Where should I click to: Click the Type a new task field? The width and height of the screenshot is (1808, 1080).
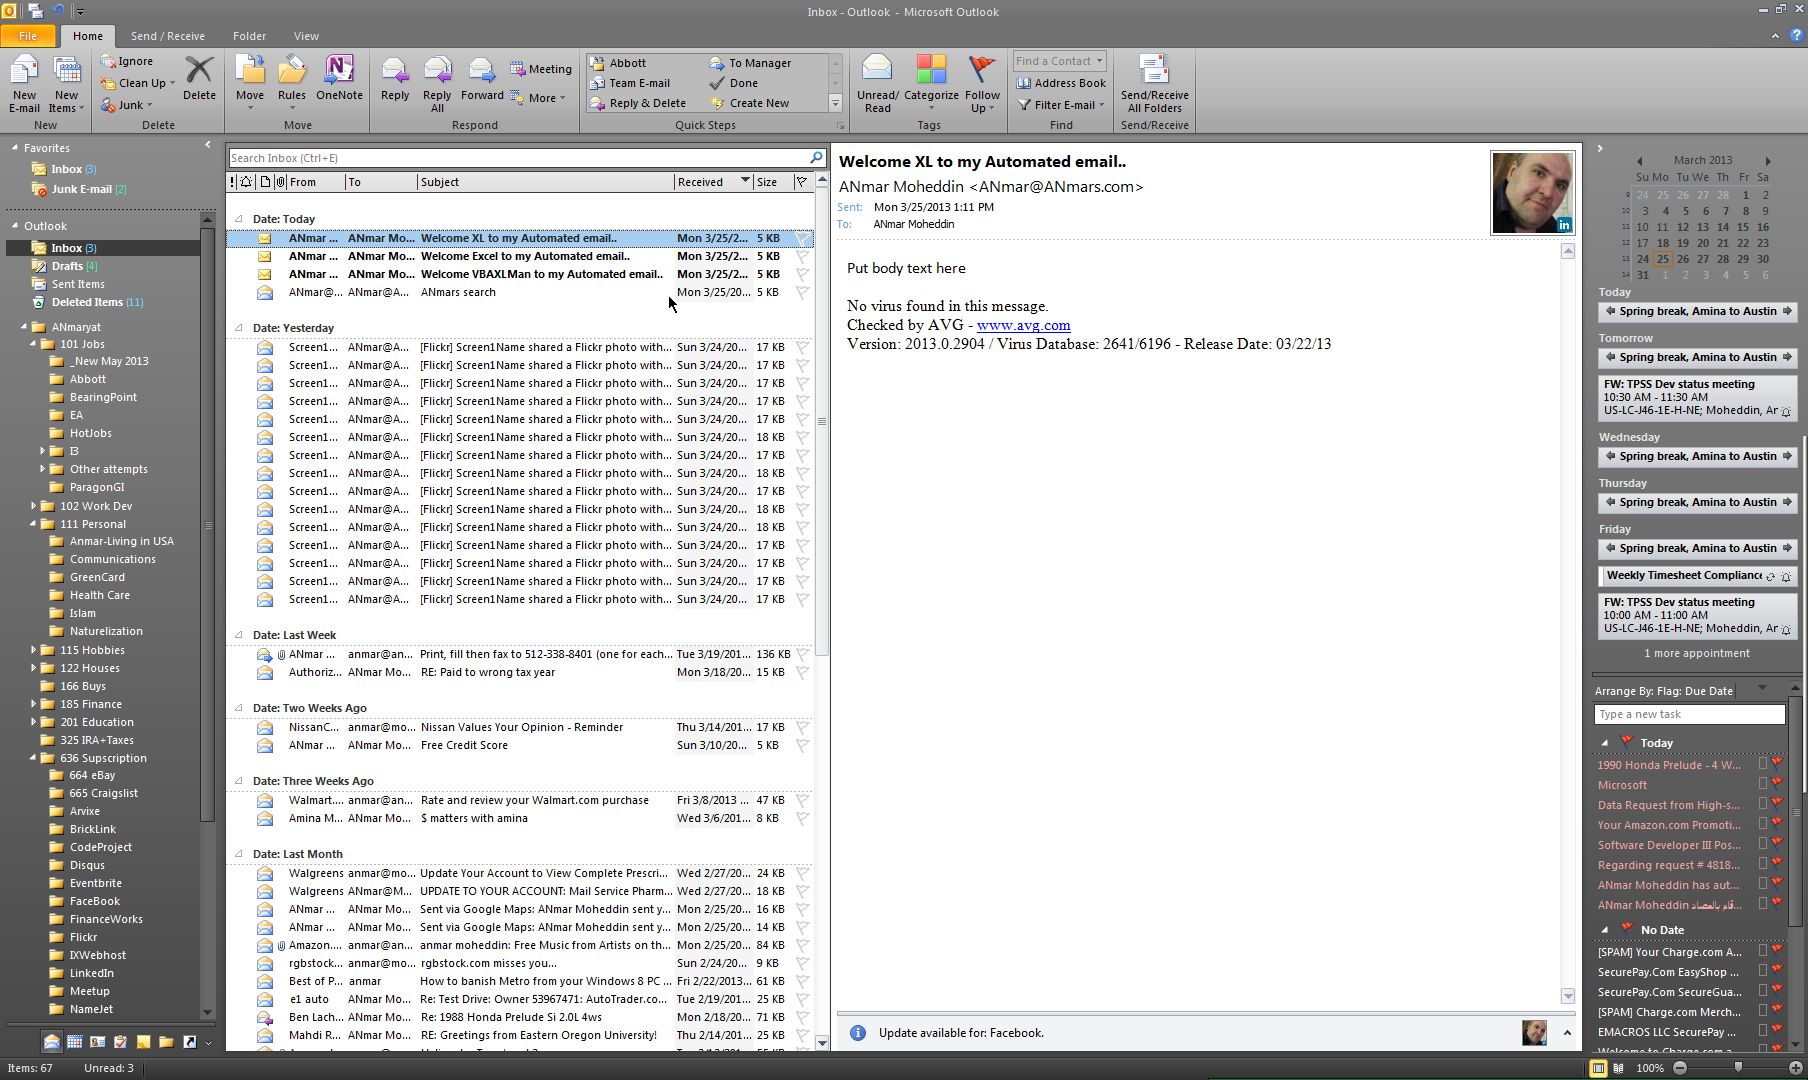pos(1689,714)
